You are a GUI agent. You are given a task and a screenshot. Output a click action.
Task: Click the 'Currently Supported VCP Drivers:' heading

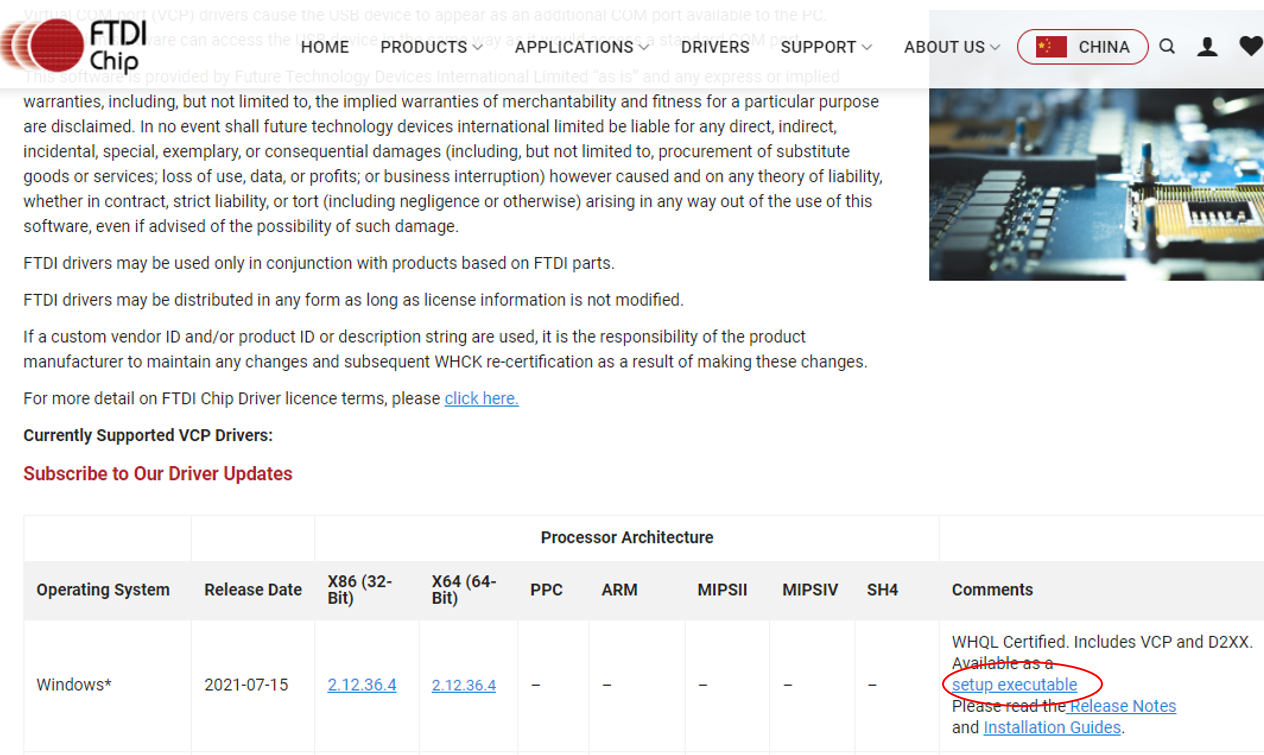click(x=148, y=435)
